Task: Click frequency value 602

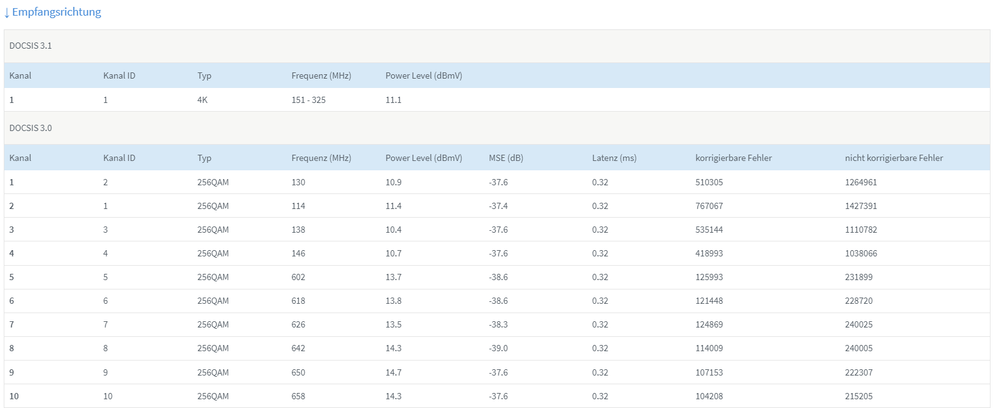Action: tap(298, 278)
